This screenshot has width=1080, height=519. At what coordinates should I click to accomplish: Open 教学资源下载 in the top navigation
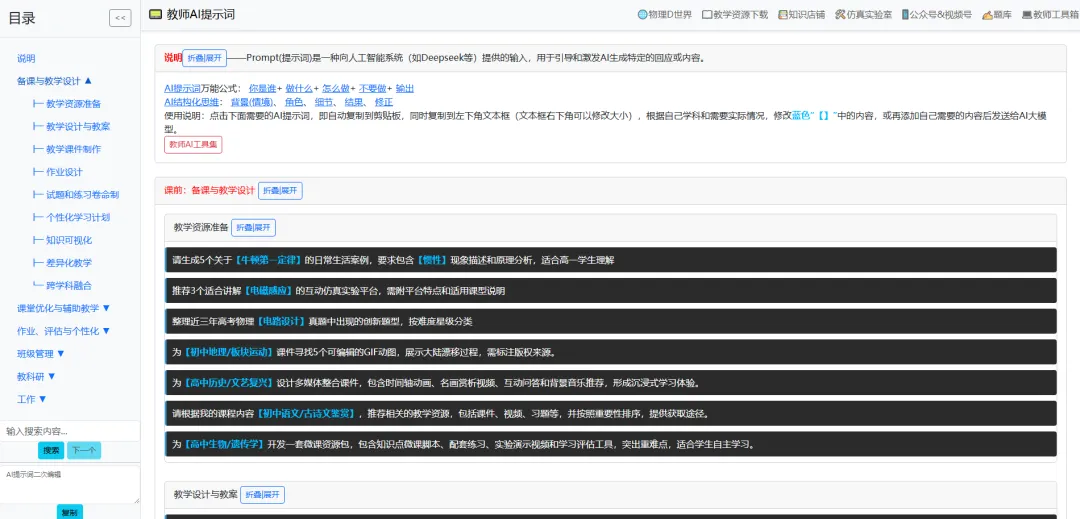click(735, 14)
